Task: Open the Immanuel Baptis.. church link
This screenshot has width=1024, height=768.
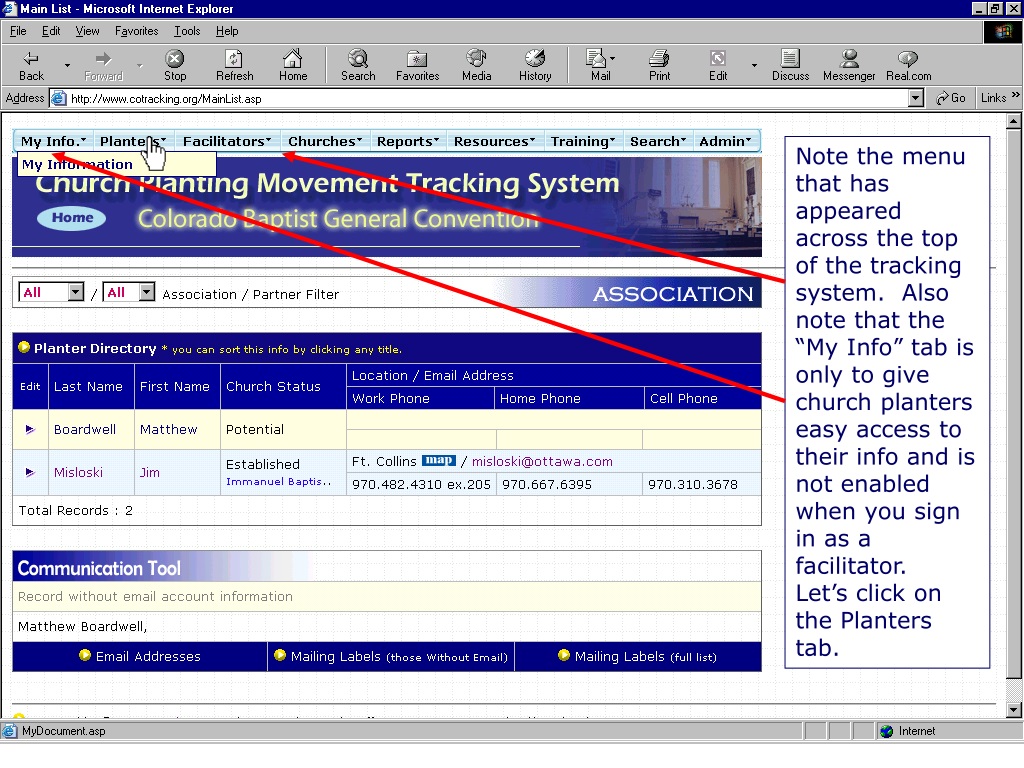Action: pyautogui.click(x=278, y=481)
